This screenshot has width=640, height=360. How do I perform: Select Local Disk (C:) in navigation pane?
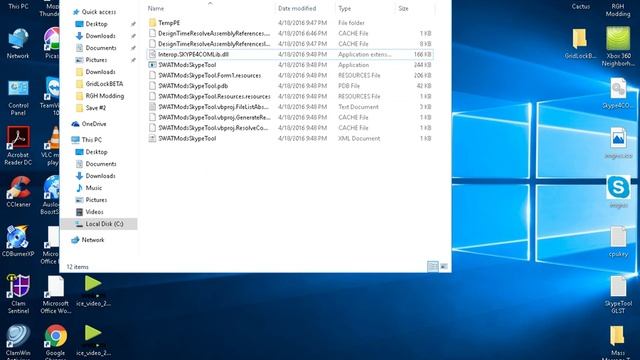(x=99, y=224)
